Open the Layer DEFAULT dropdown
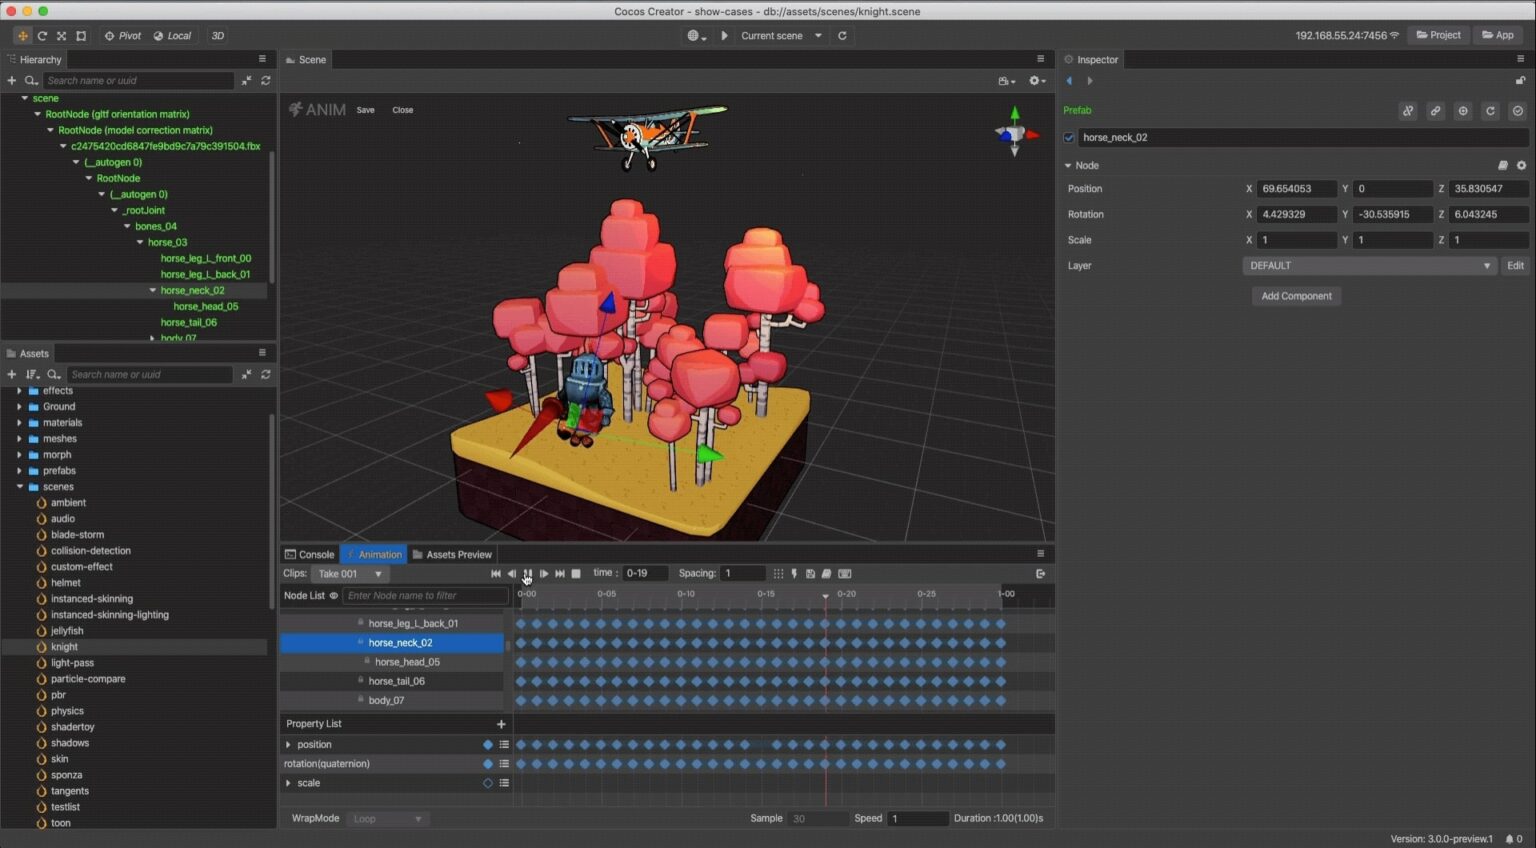 [1368, 265]
